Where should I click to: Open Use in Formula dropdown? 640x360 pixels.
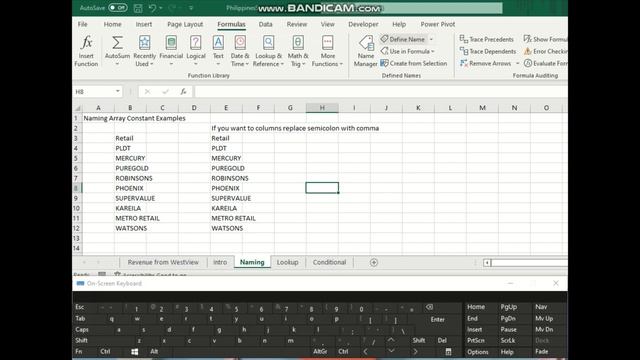click(x=408, y=51)
